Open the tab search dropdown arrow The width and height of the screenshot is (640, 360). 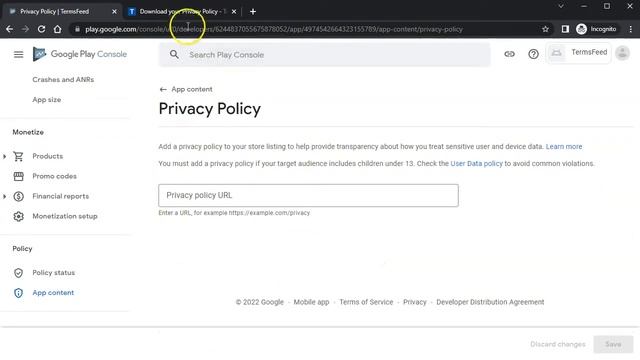click(561, 6)
